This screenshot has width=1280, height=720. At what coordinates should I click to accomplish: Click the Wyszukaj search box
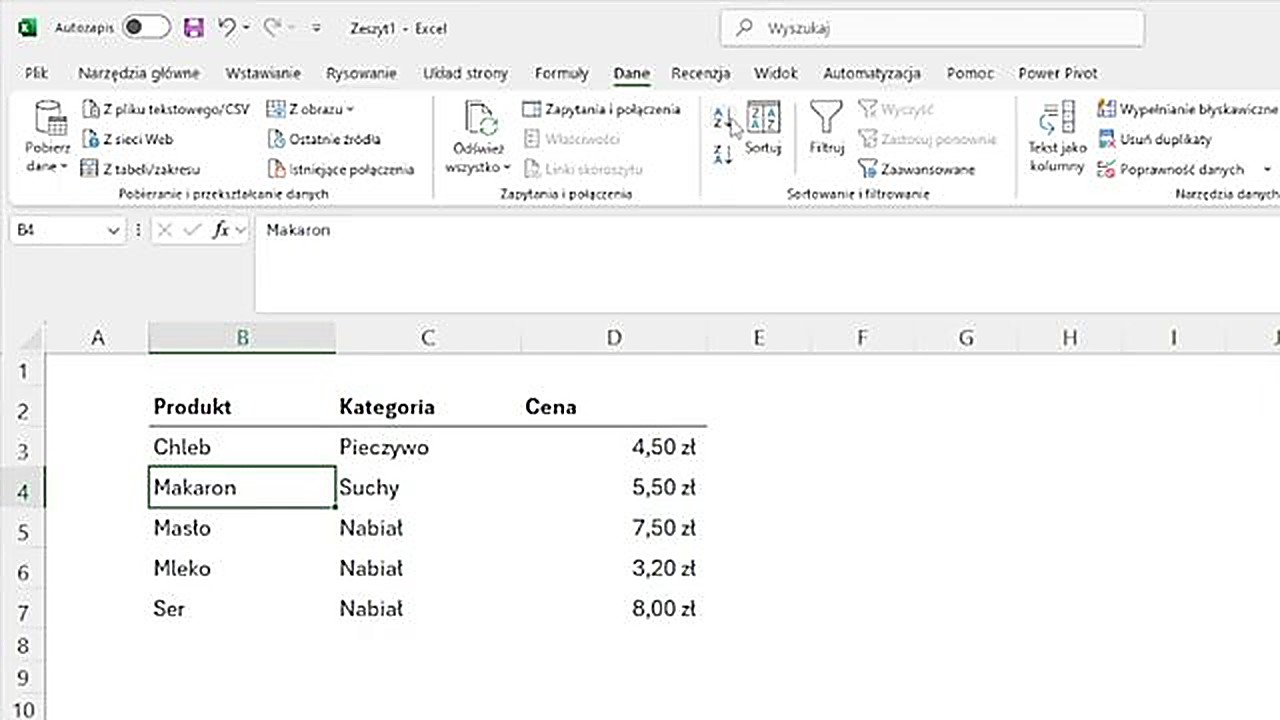coord(932,28)
